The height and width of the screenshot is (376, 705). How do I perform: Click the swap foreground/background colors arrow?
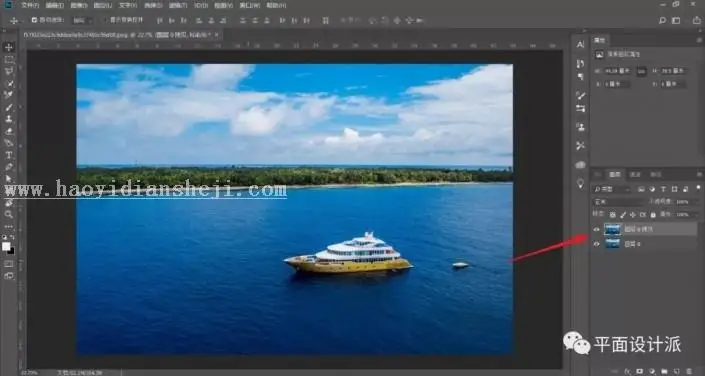[12, 237]
